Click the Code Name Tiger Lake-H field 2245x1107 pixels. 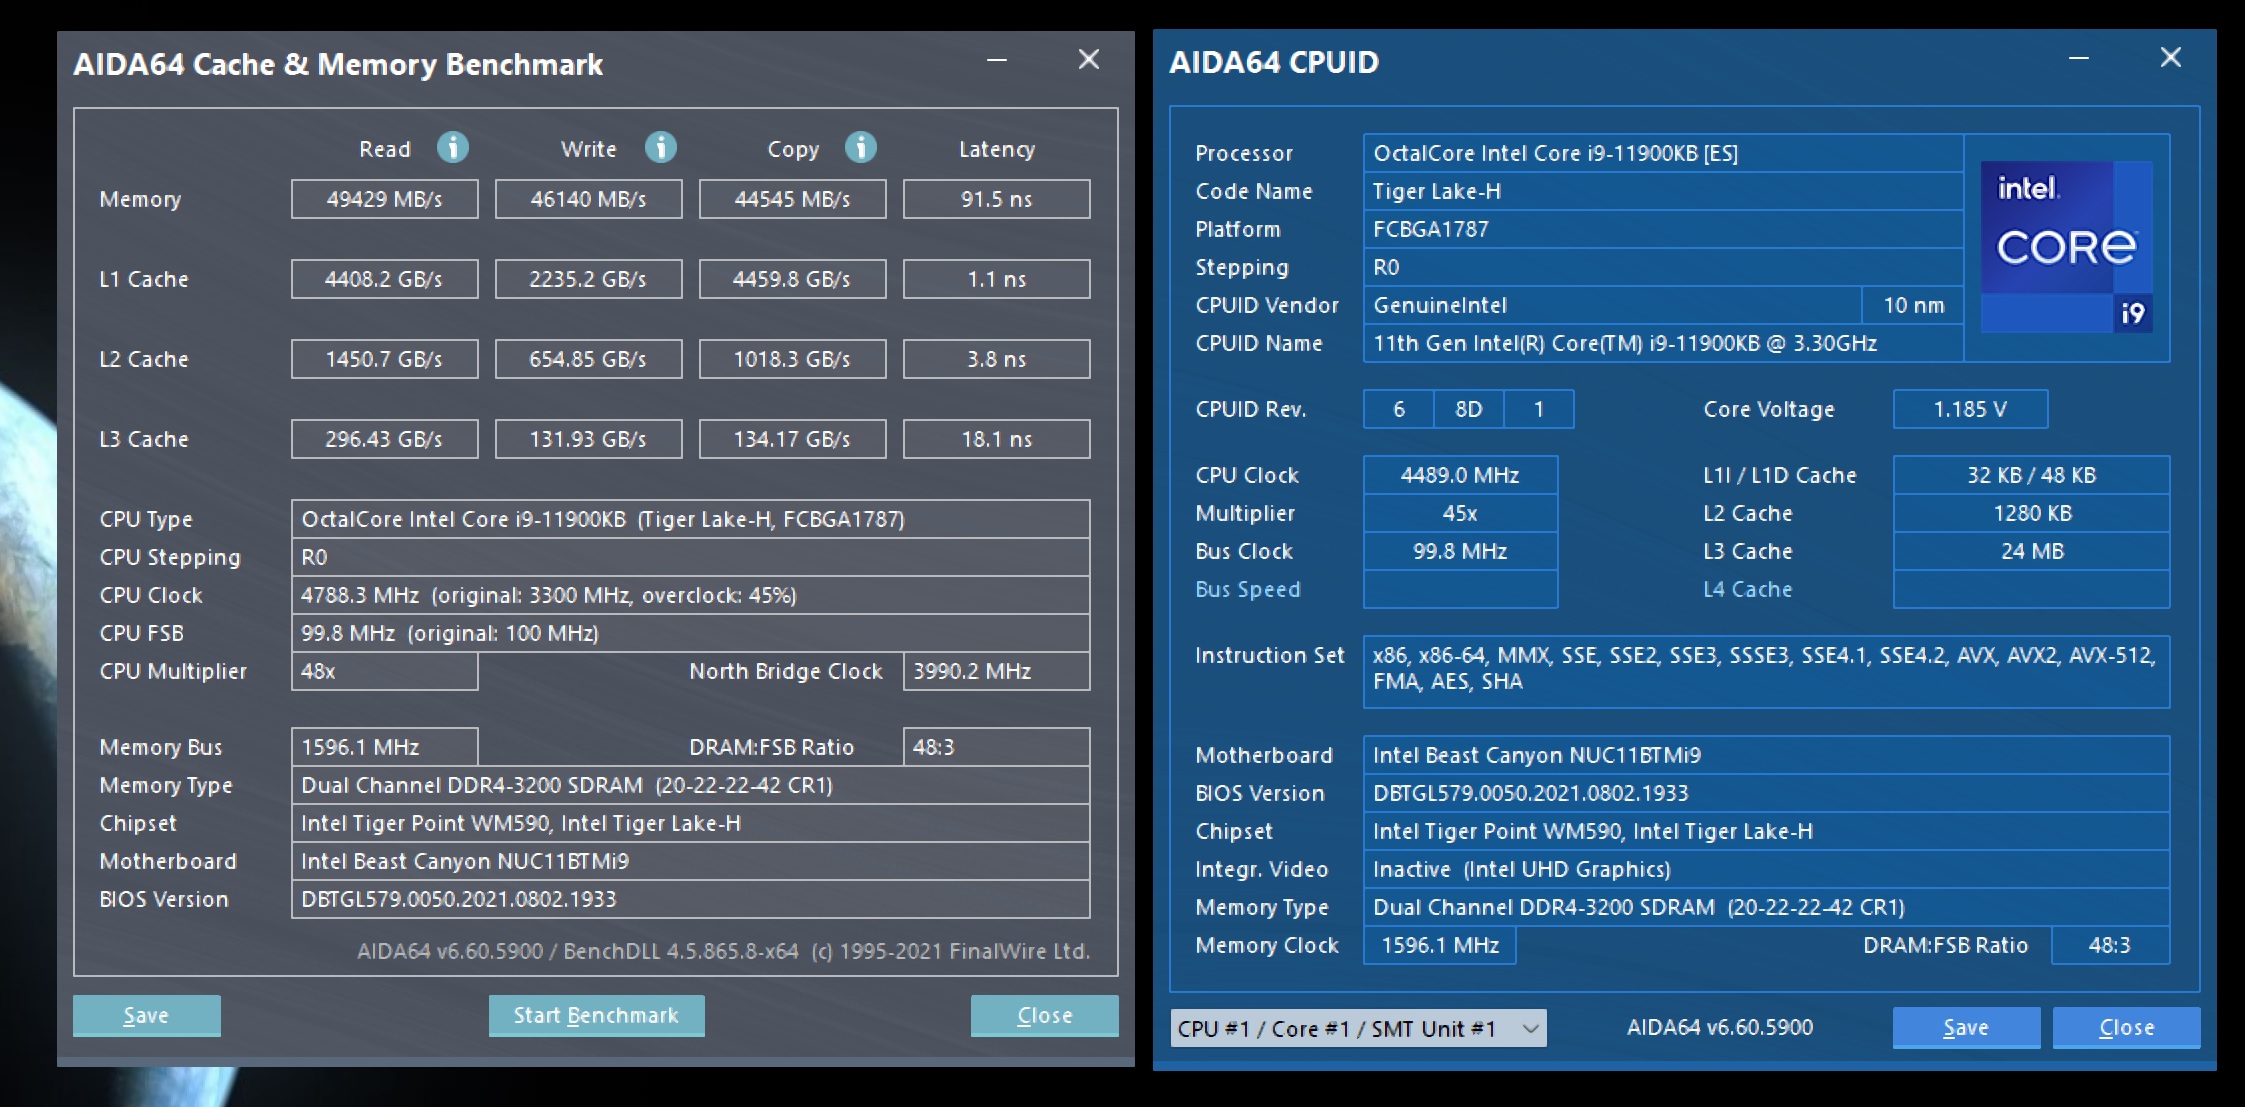(x=1663, y=191)
